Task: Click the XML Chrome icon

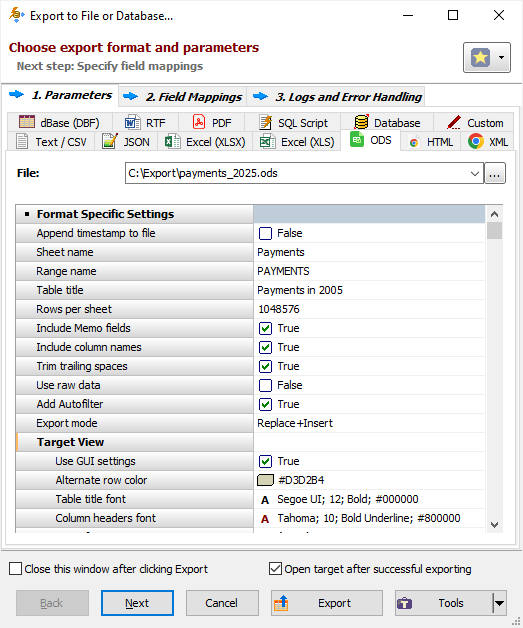Action: point(476,141)
